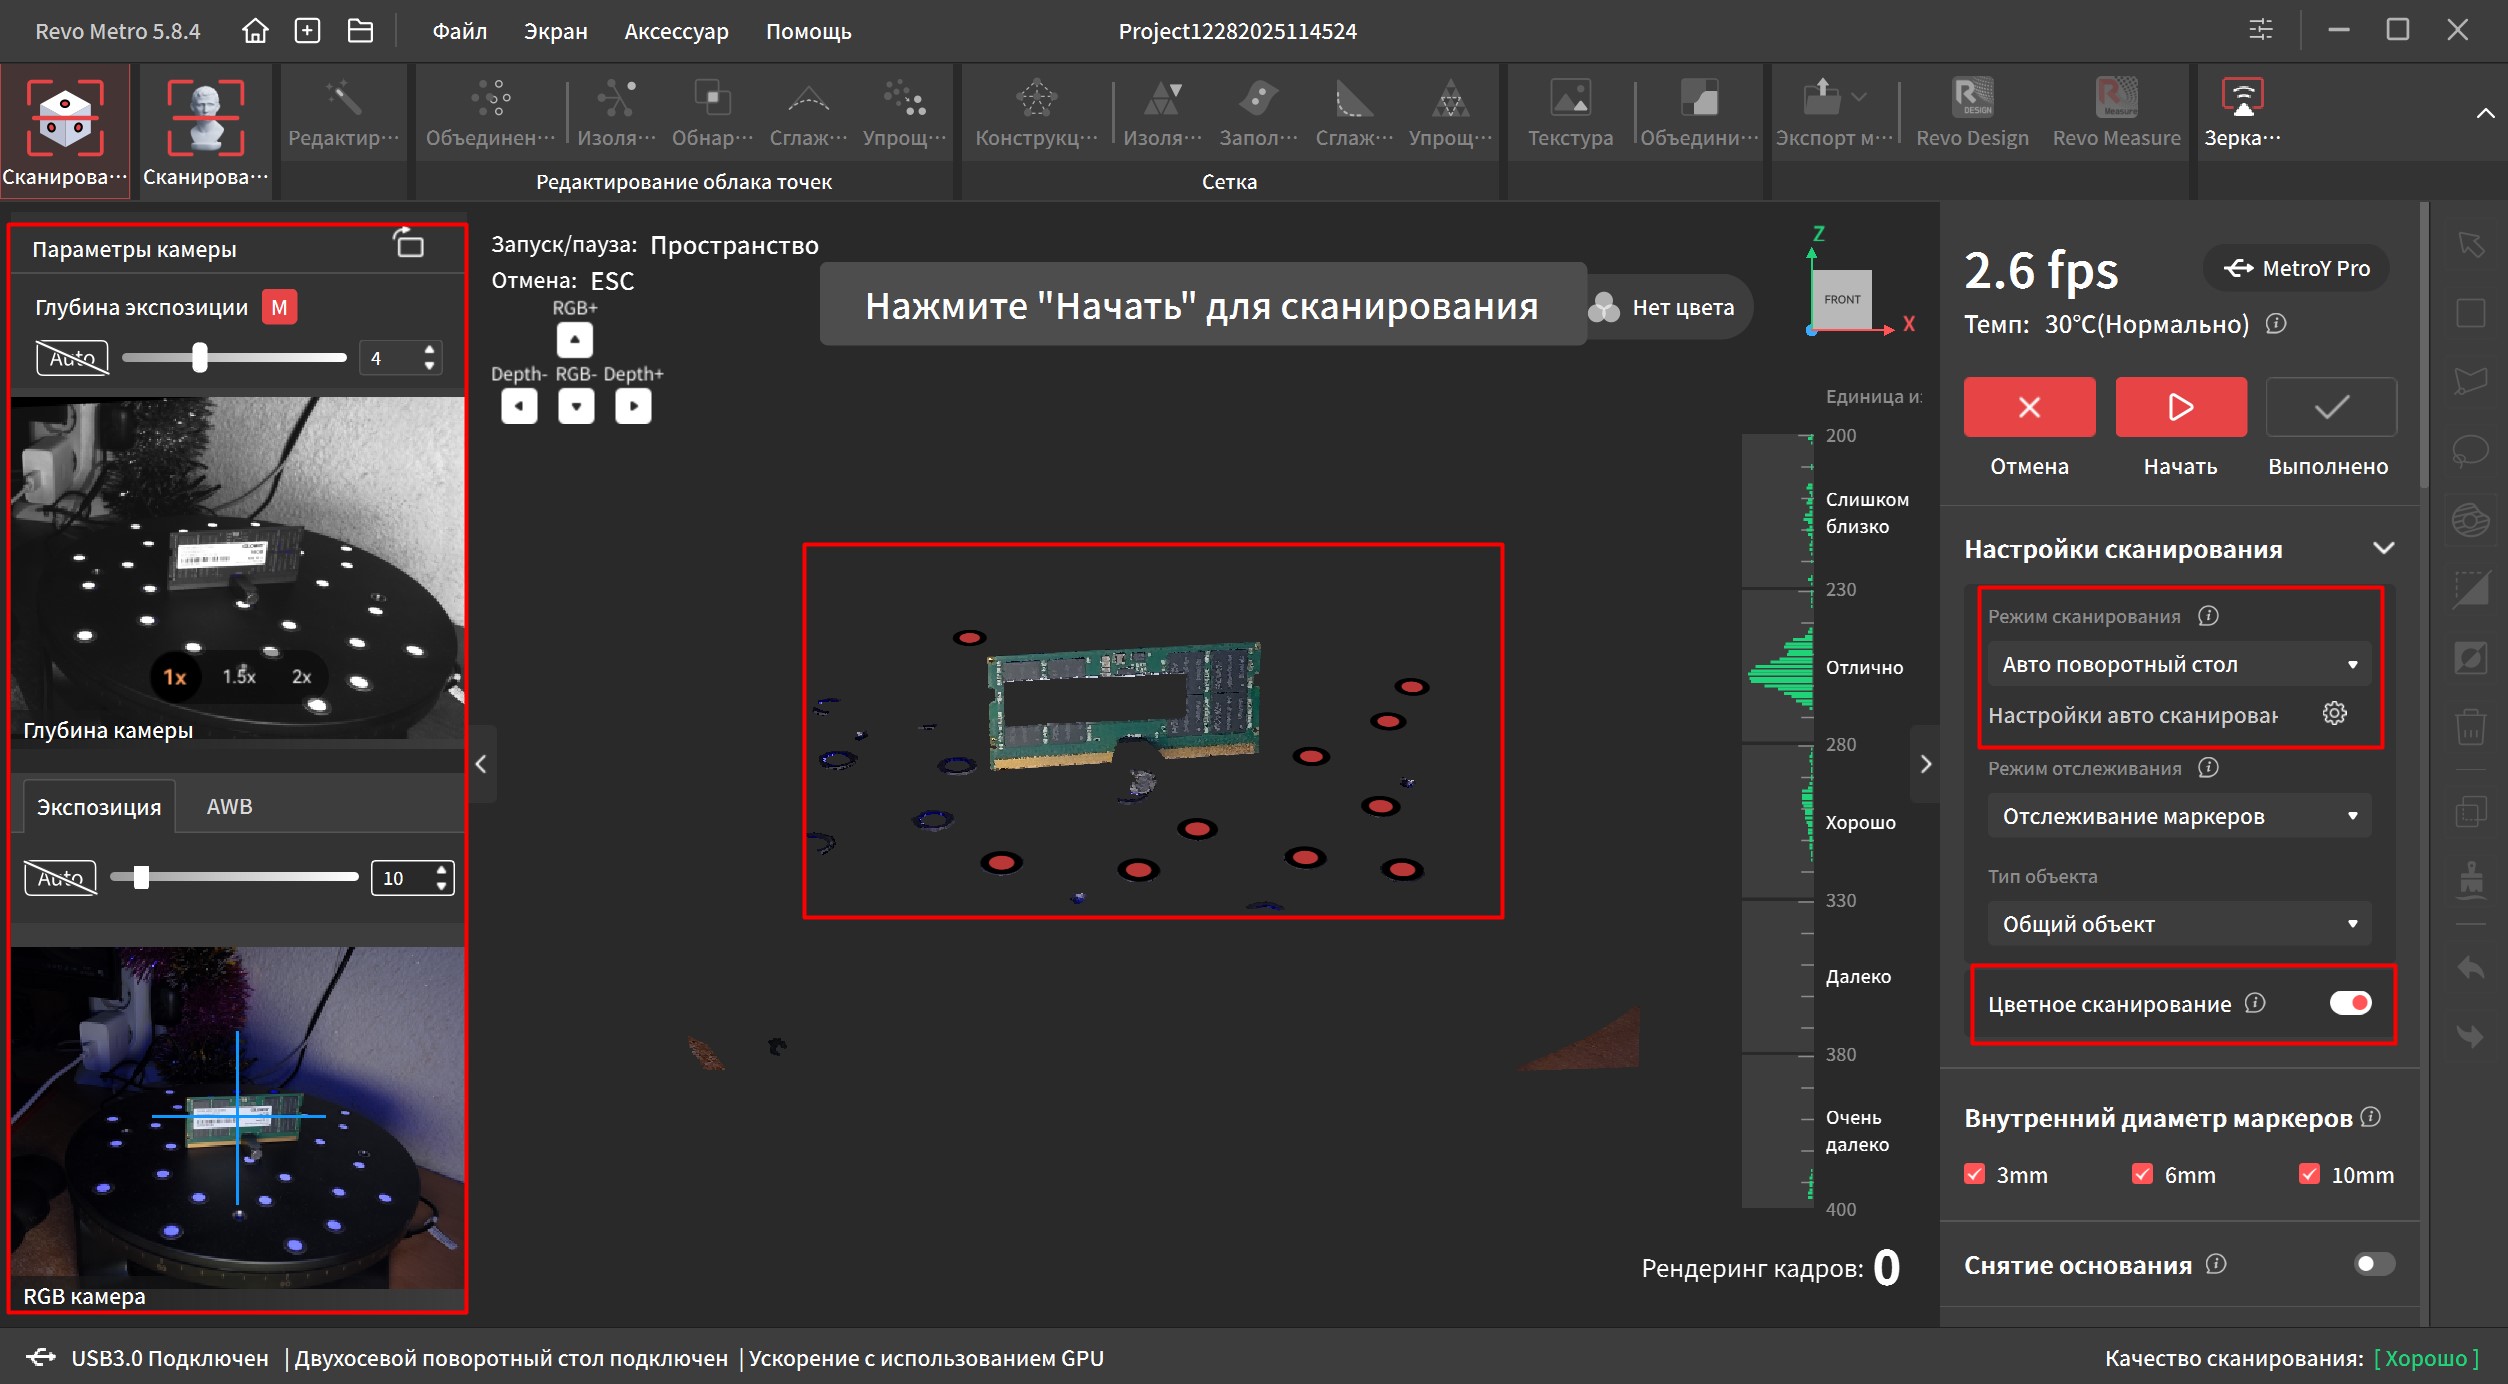
Task: Open the scan mode dropdown
Action: click(2178, 664)
